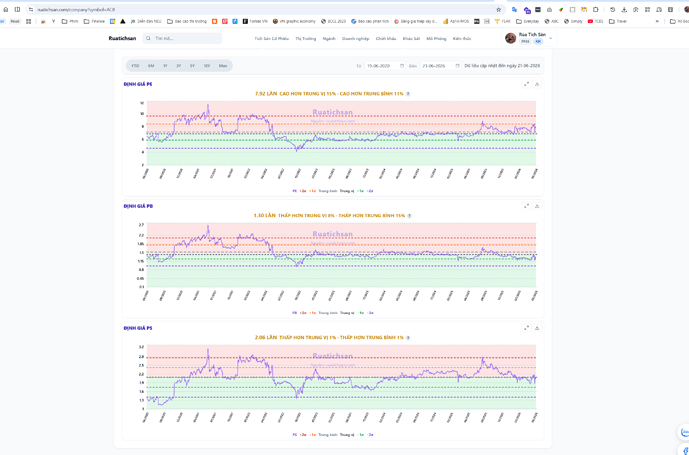The width and height of the screenshot is (689, 455).
Task: Open Doanh nghiệp navigation item
Action: pyautogui.click(x=355, y=39)
